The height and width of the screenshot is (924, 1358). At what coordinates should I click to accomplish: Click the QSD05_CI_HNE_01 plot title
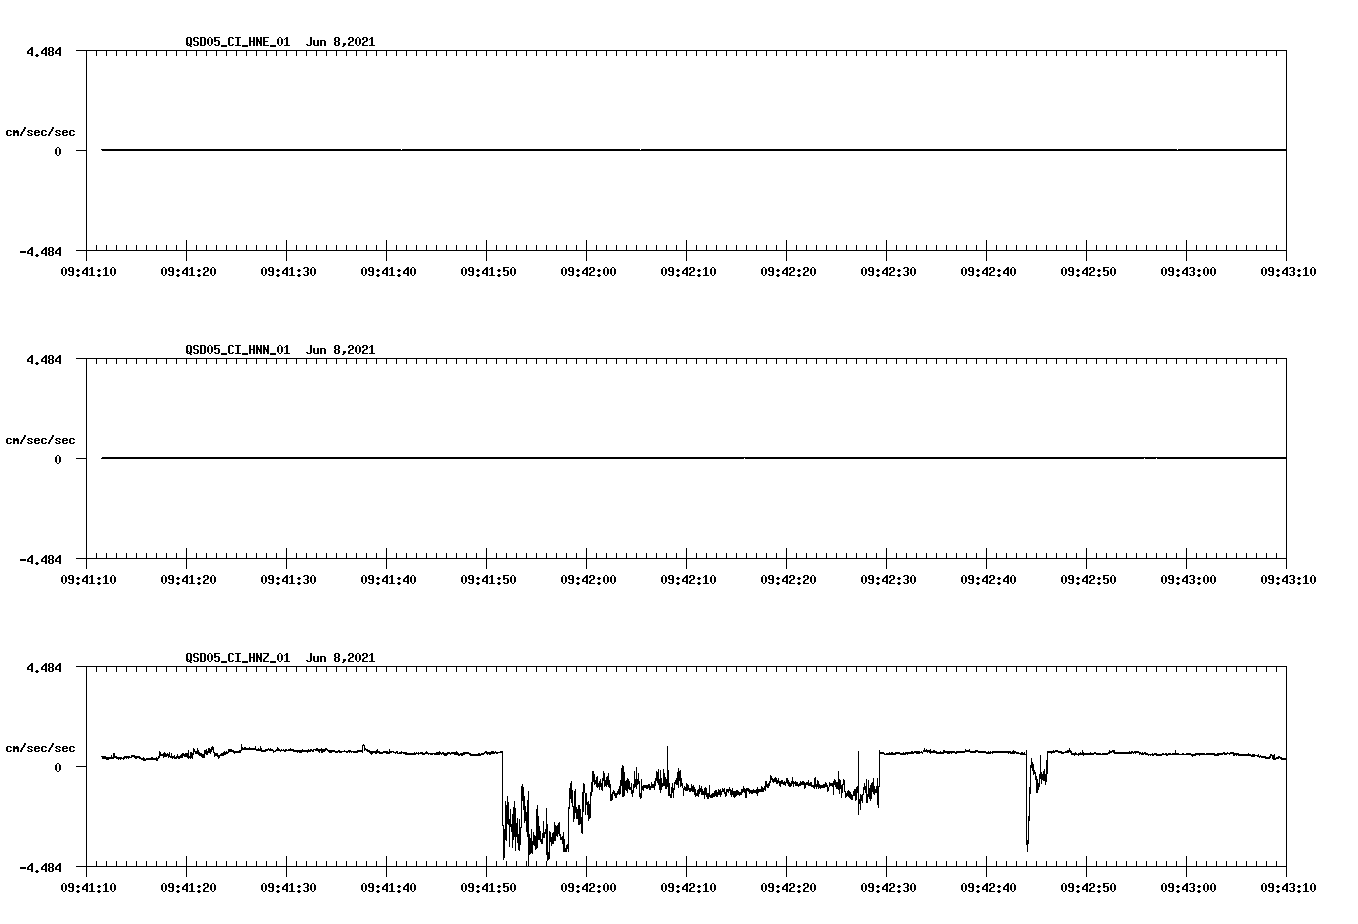click(280, 42)
